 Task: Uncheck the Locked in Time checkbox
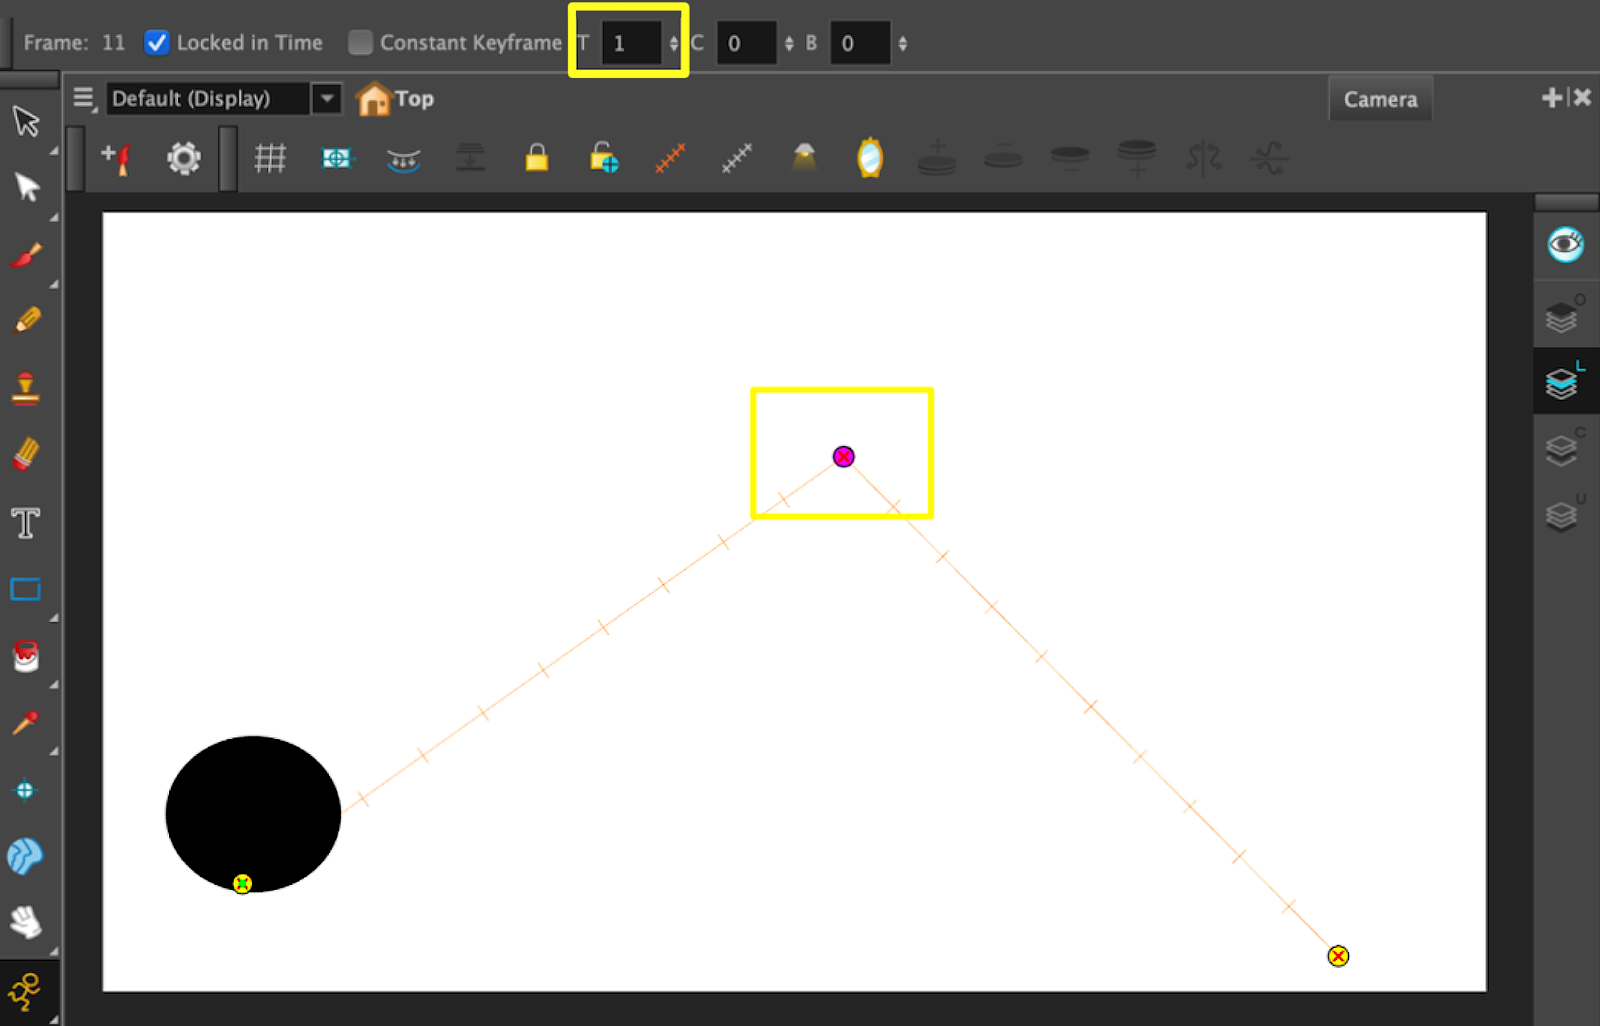pos(157,43)
